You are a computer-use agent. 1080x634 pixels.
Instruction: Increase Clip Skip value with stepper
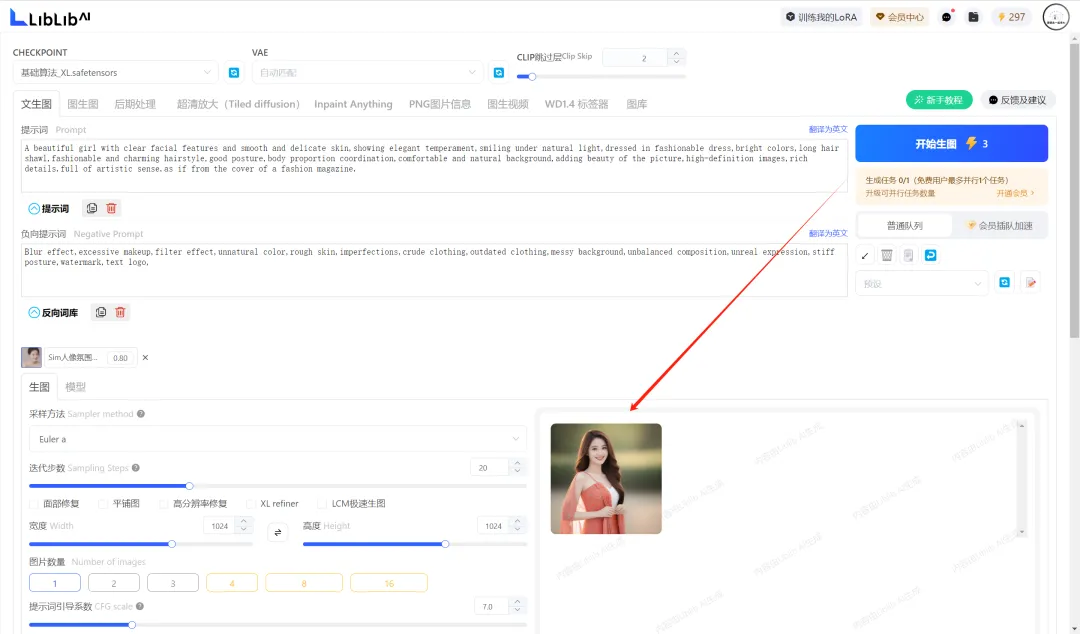point(676,54)
